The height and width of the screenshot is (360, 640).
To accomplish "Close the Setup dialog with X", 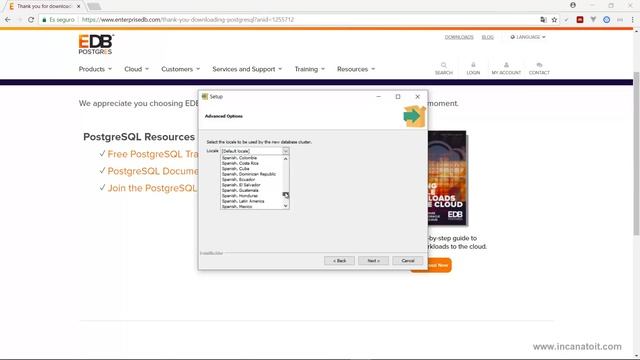I will (418, 97).
